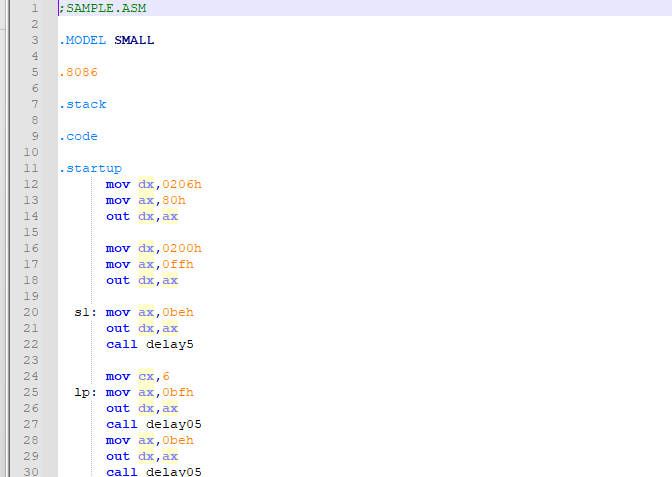The height and width of the screenshot is (477, 672).
Task: Click the value '0200h' on line 16
Action: 182,249
